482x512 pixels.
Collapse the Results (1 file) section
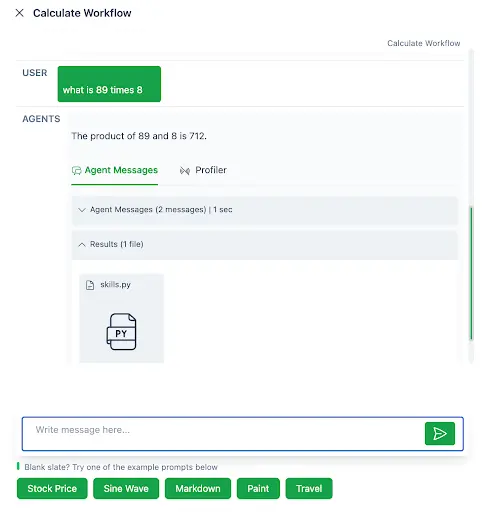[x=265, y=245]
